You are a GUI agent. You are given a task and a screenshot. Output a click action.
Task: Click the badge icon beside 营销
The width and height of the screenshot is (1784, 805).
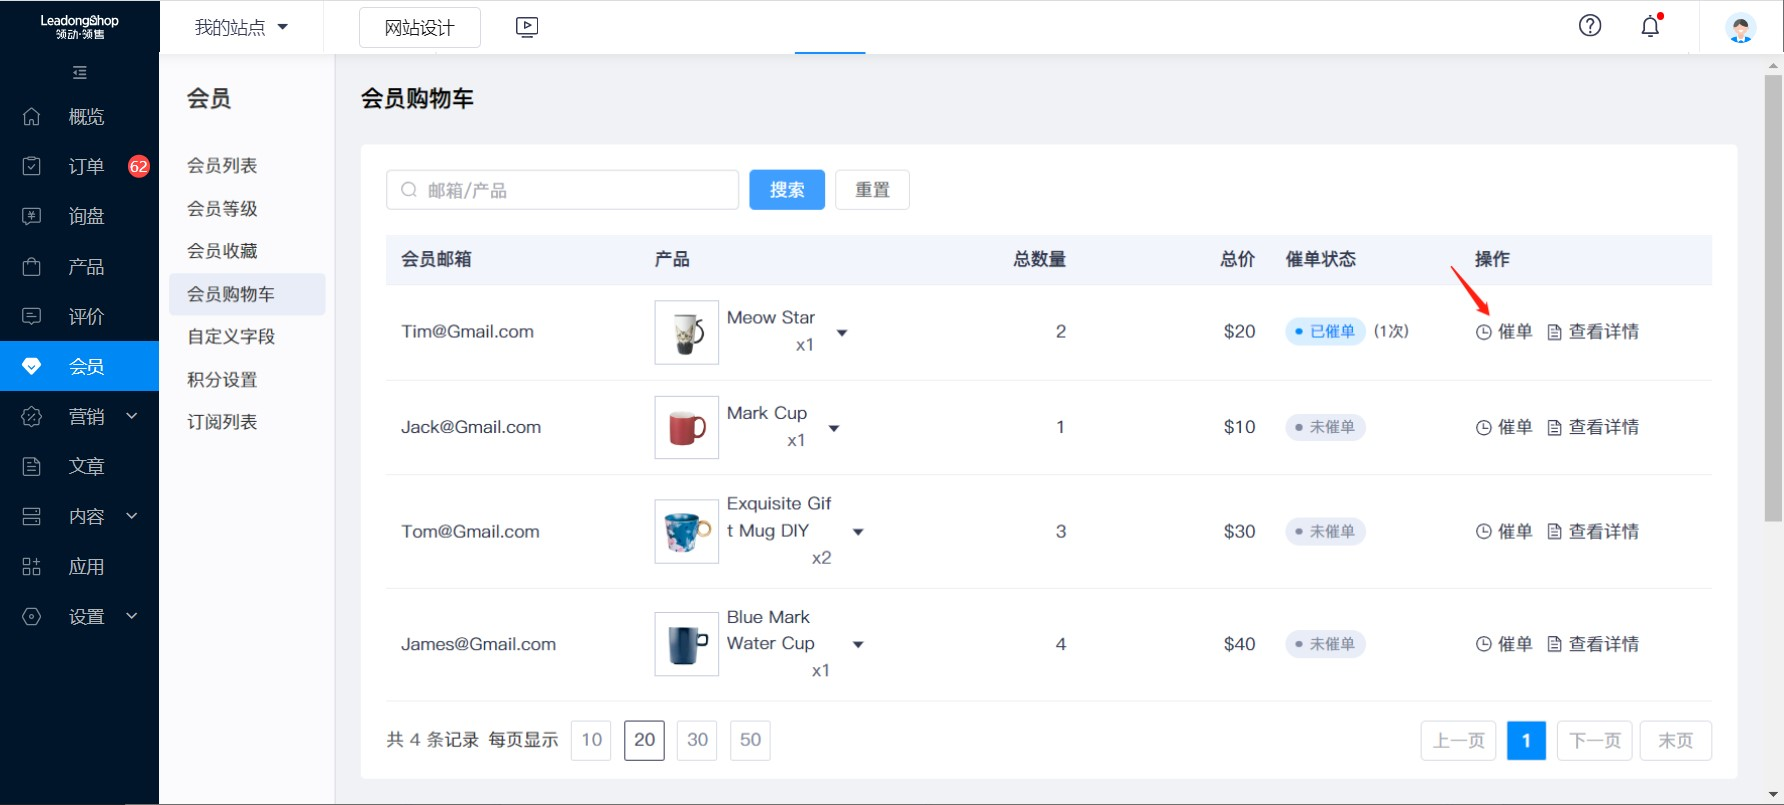[x=32, y=416]
